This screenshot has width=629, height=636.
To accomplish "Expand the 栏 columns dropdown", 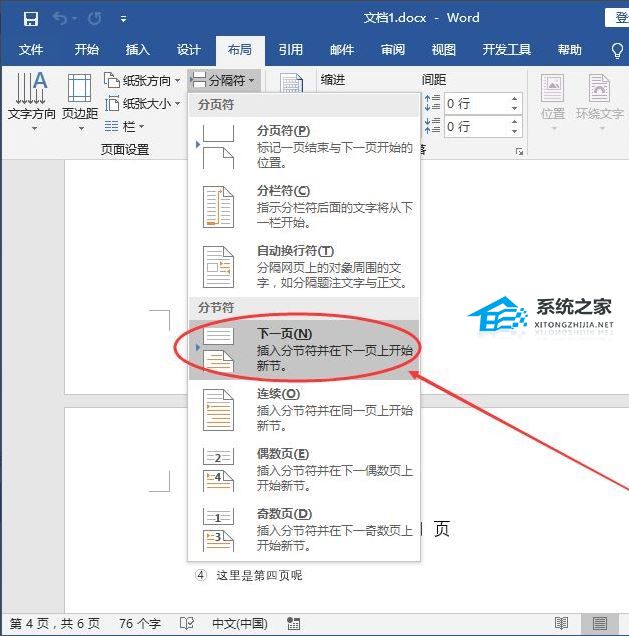I will click(x=124, y=127).
